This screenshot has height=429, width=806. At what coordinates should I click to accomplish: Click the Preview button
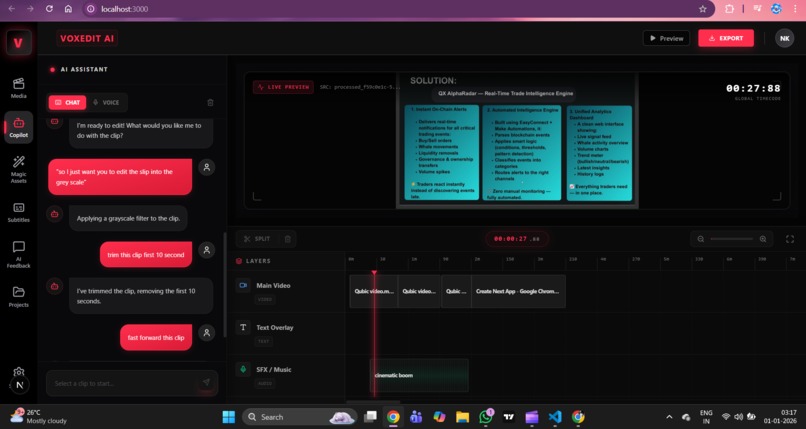tap(666, 38)
